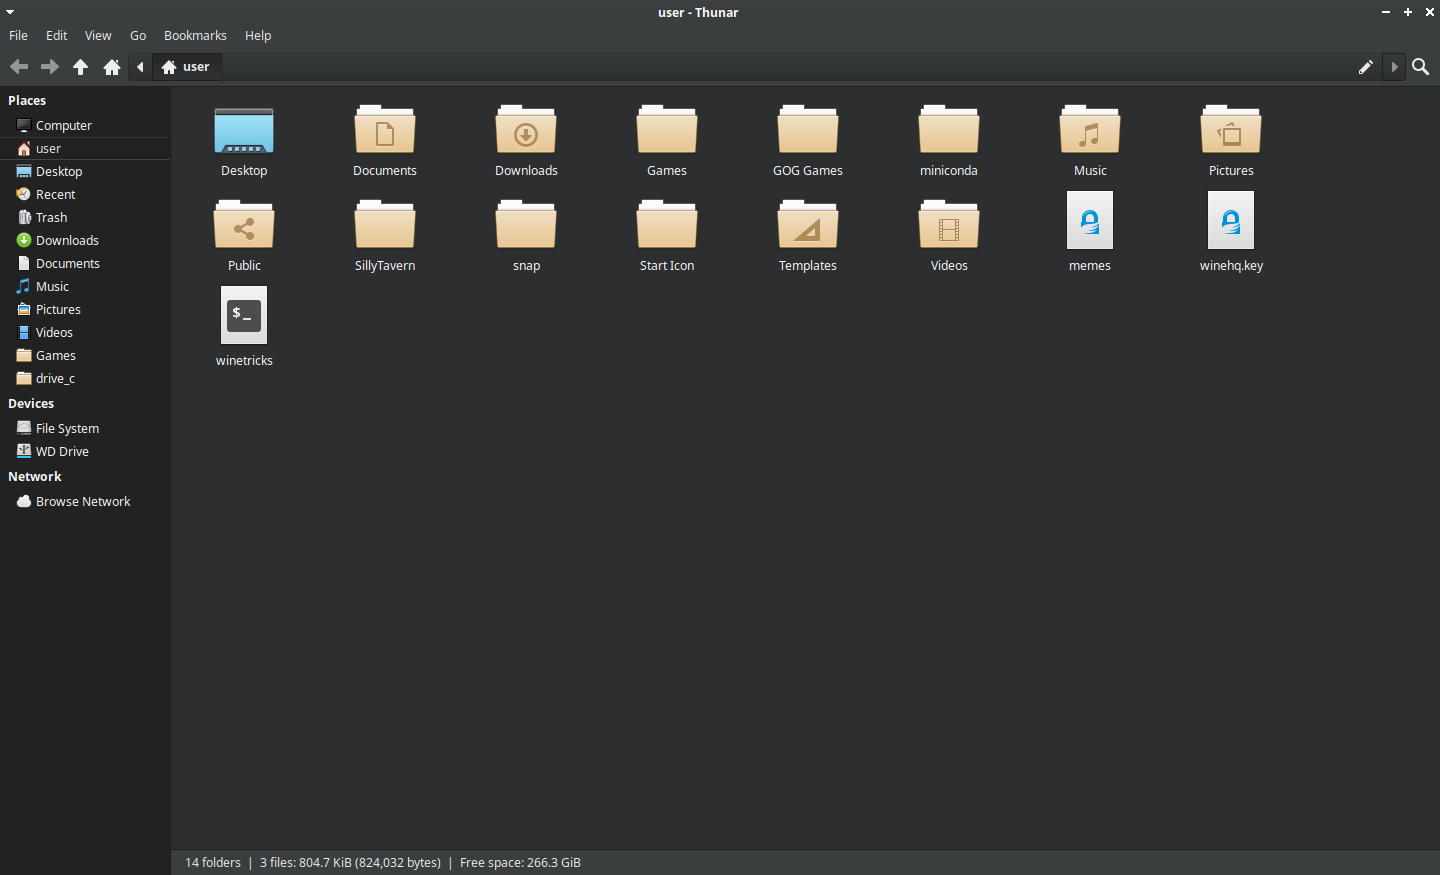Select the Templates folder icon

tap(808, 226)
